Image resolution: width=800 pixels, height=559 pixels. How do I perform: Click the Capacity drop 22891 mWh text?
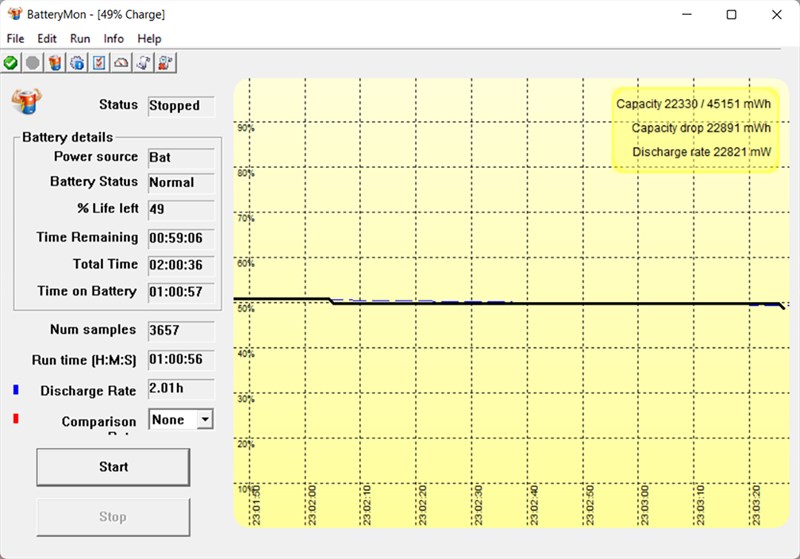tap(701, 128)
